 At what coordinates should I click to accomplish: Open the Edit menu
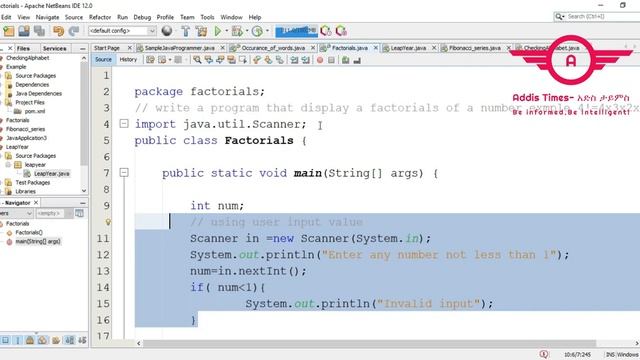coord(6,17)
